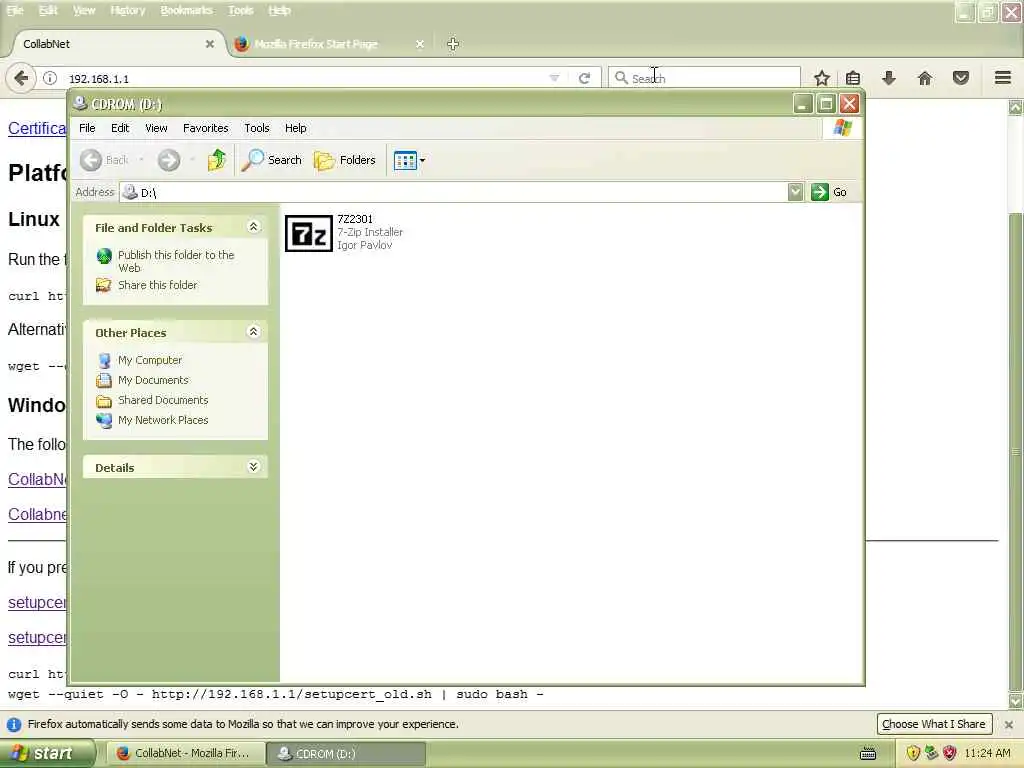1024x768 pixels.
Task: Switch to CollabNet Firefox taskbar button
Action: [185, 754]
